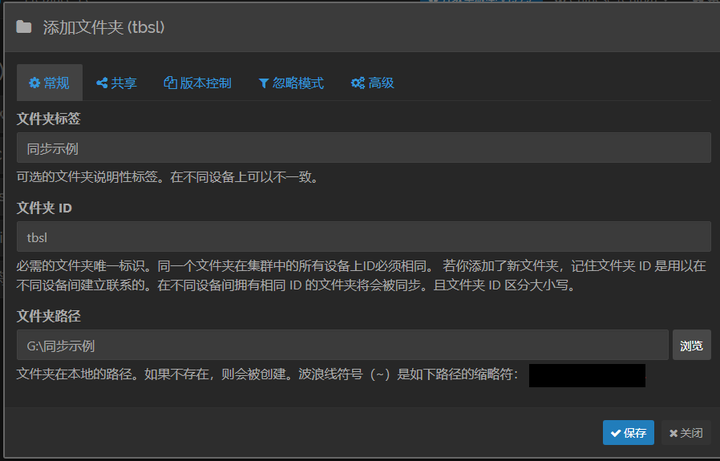Click help text starting 文件夹在本地的路径
Screen dimensions: 720x461
tap(267, 374)
